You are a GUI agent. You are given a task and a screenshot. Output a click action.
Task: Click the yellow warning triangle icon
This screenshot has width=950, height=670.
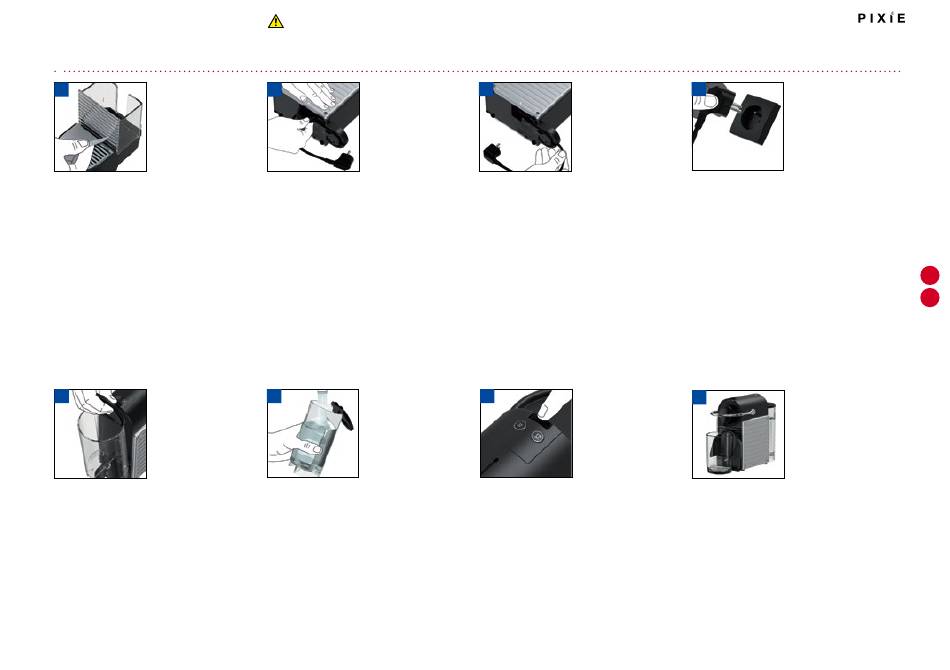(x=276, y=22)
